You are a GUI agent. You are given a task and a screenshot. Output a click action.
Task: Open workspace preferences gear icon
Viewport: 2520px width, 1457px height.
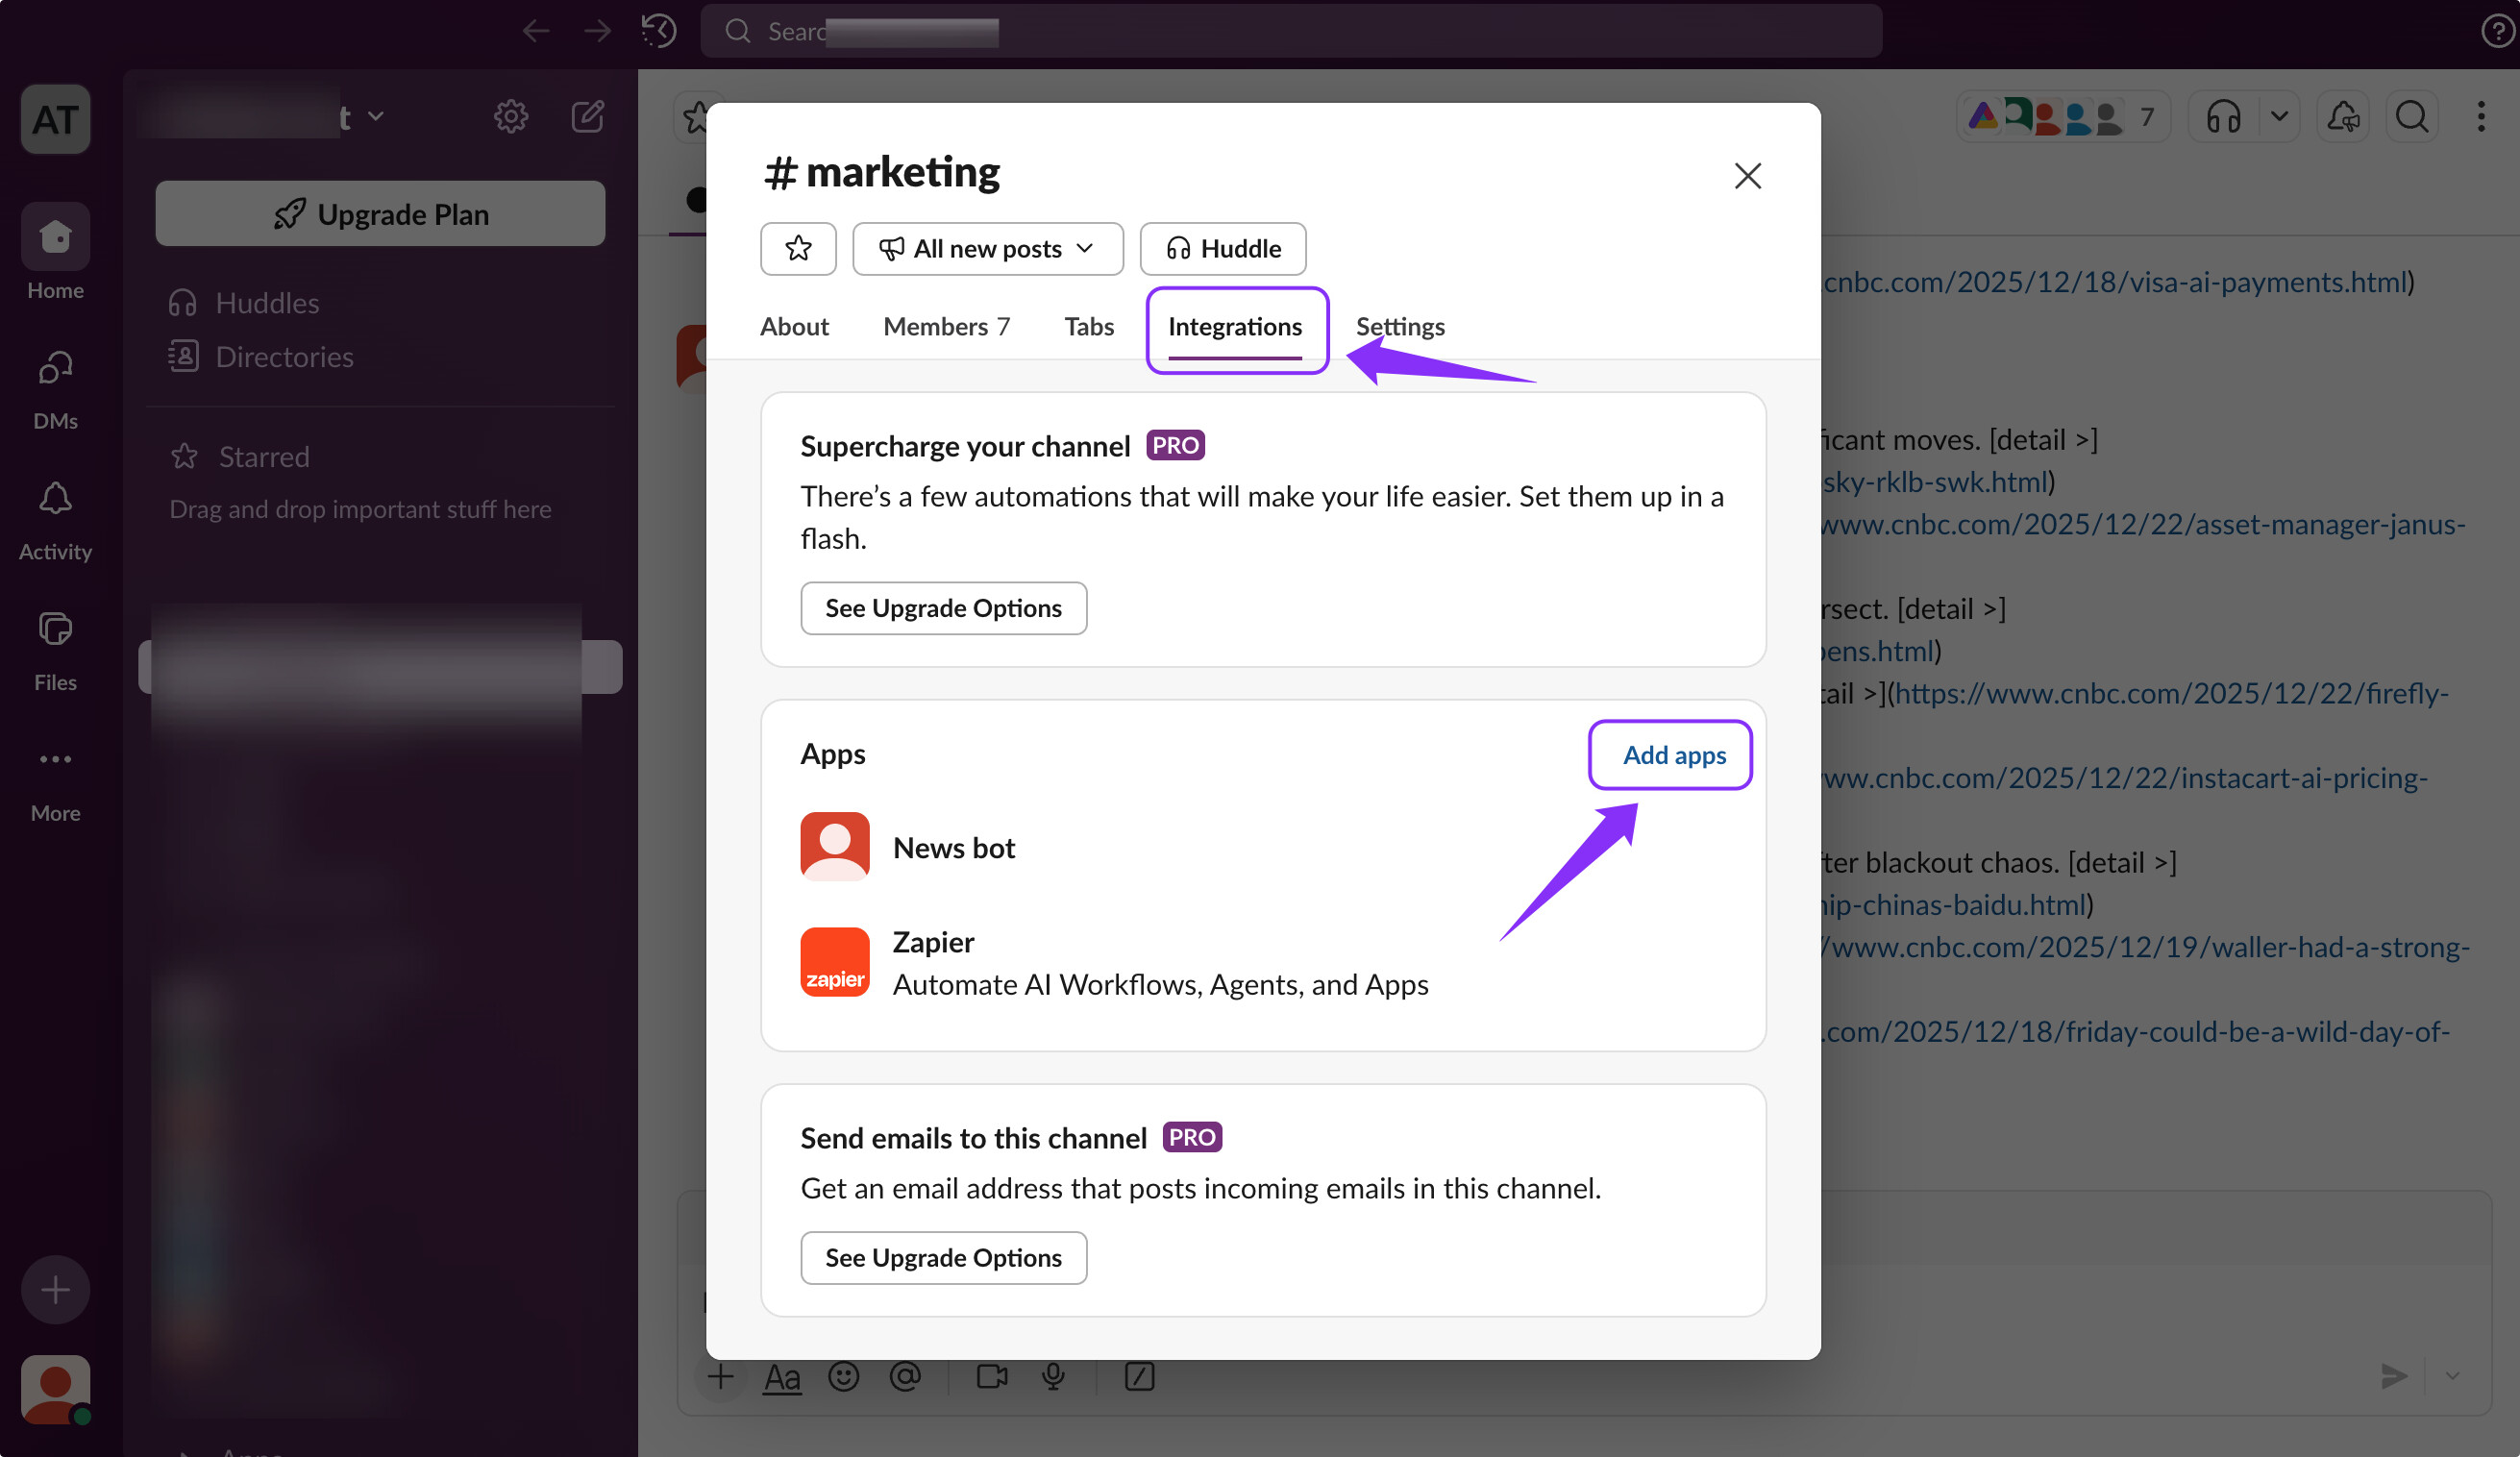click(510, 117)
